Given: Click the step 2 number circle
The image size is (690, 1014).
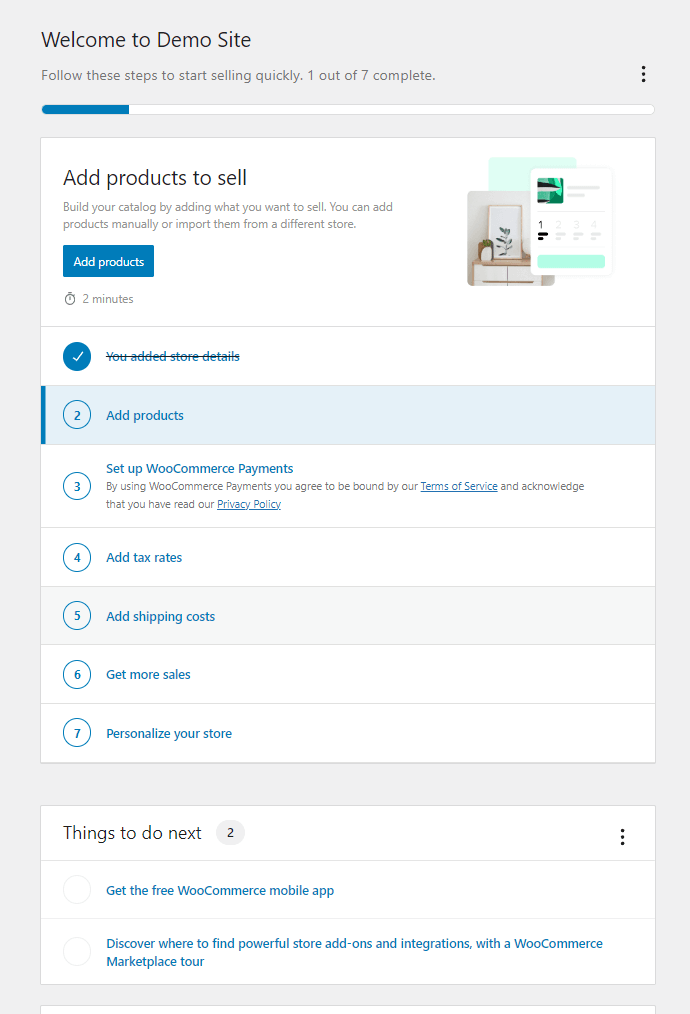Looking at the screenshot, I should [77, 415].
